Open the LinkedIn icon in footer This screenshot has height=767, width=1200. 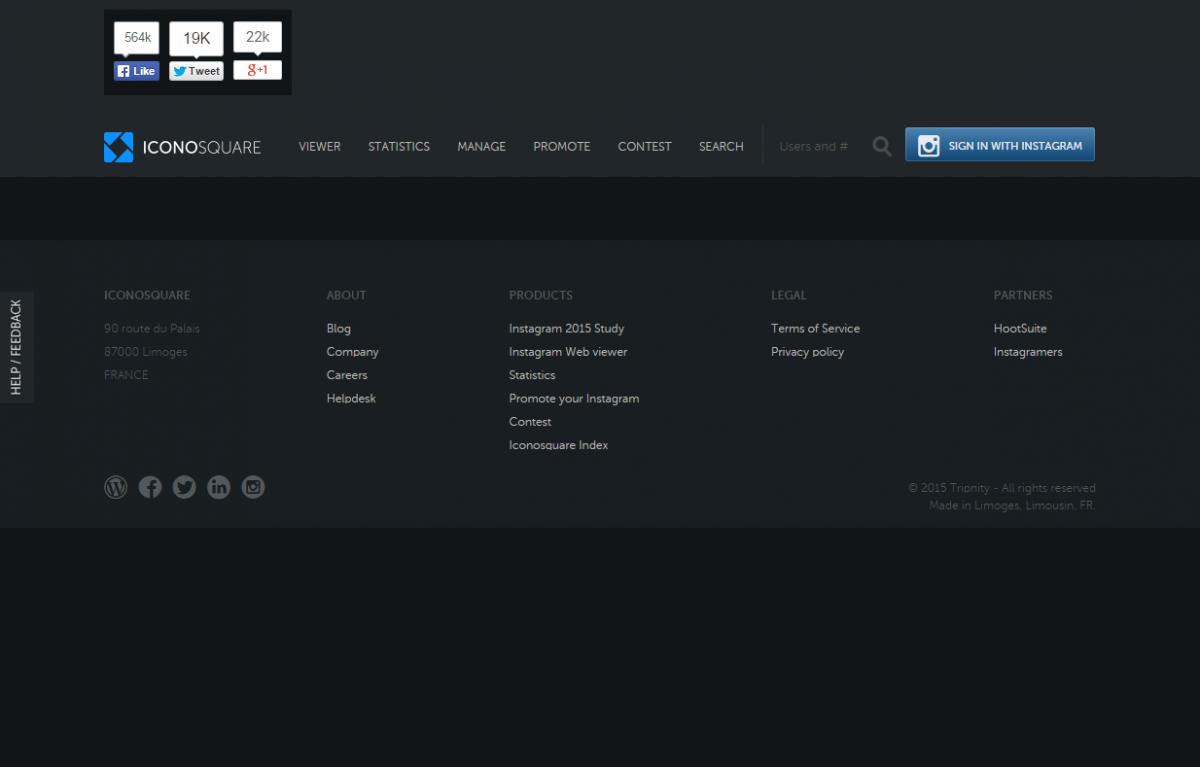click(x=219, y=487)
